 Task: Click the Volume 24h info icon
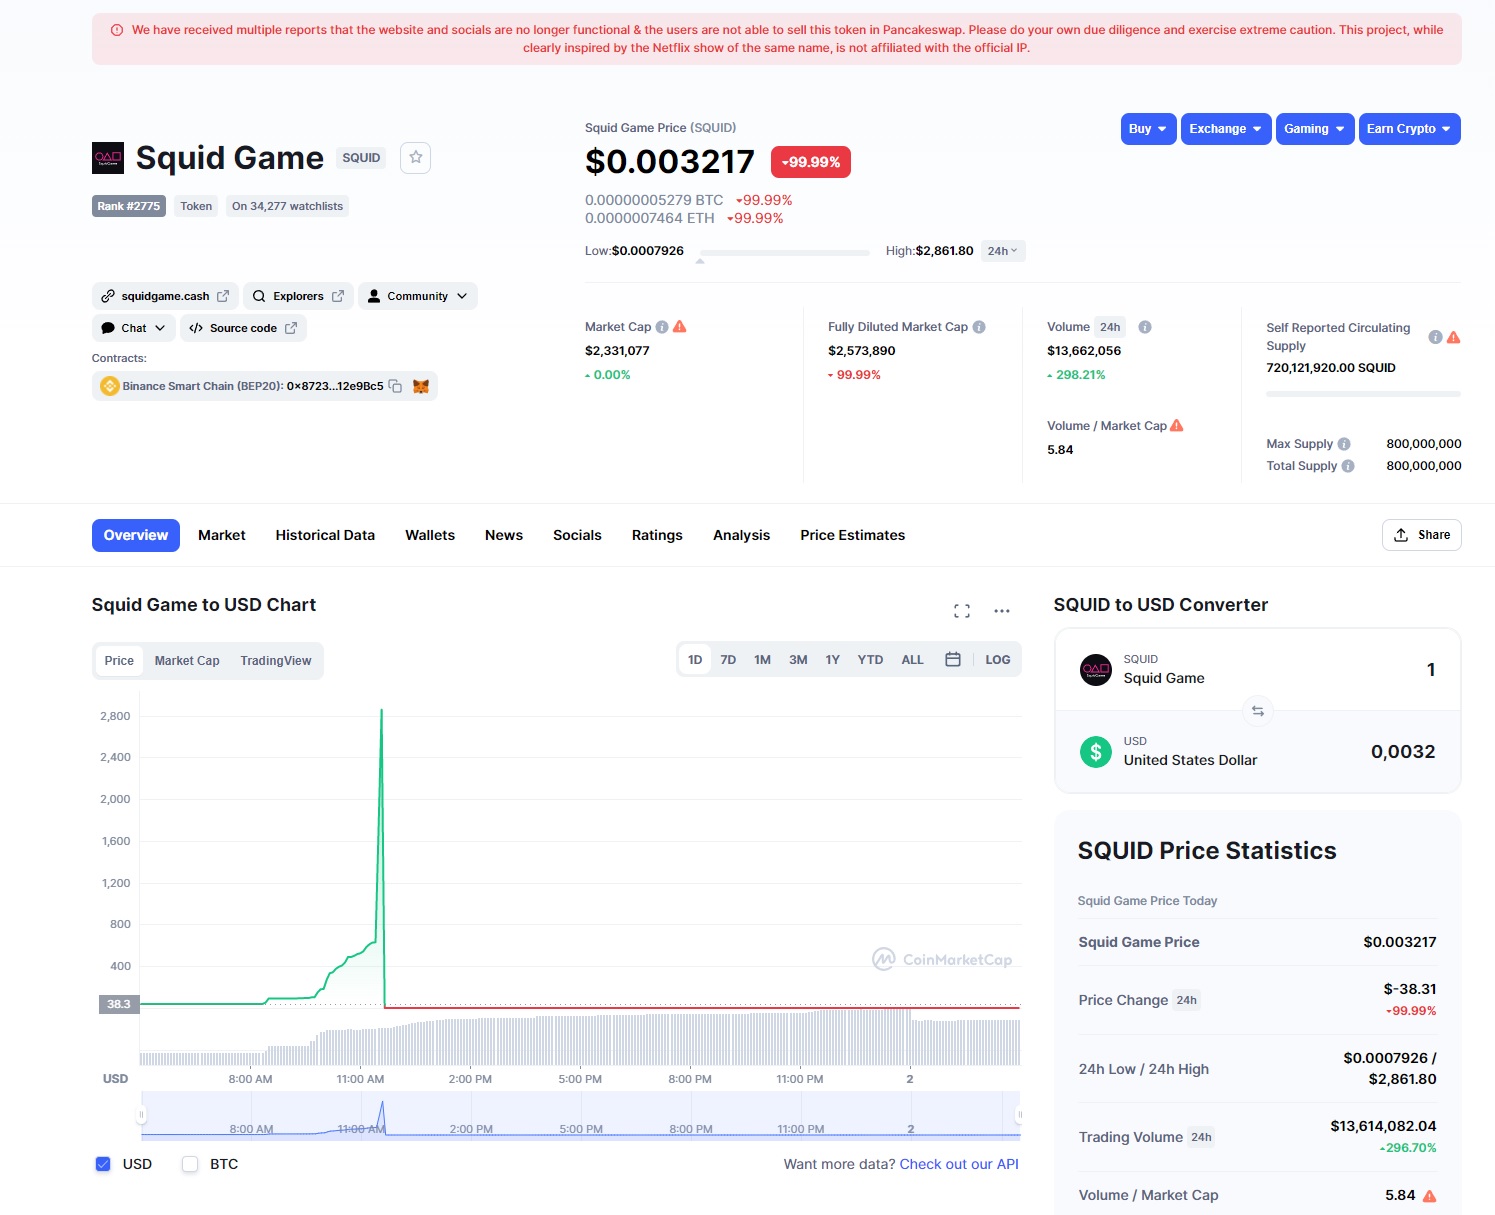(x=1145, y=327)
